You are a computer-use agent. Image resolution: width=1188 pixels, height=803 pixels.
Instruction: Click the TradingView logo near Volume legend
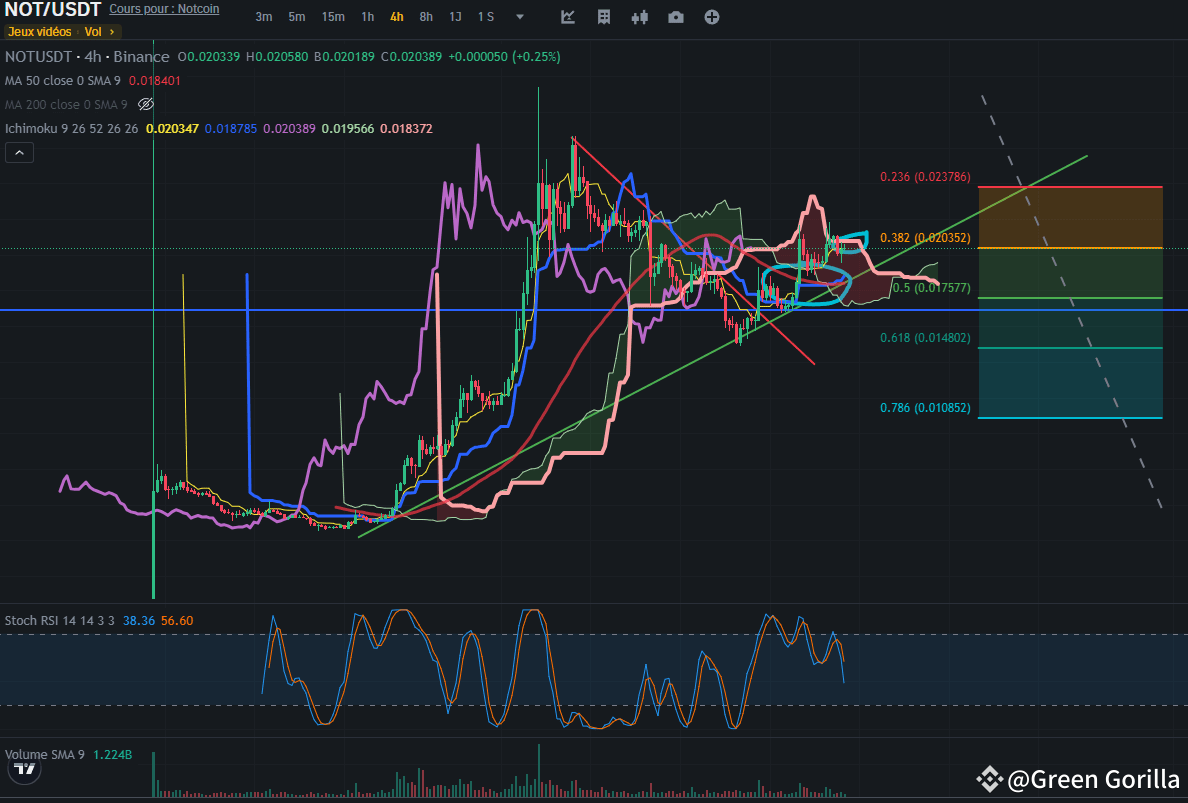[x=25, y=770]
